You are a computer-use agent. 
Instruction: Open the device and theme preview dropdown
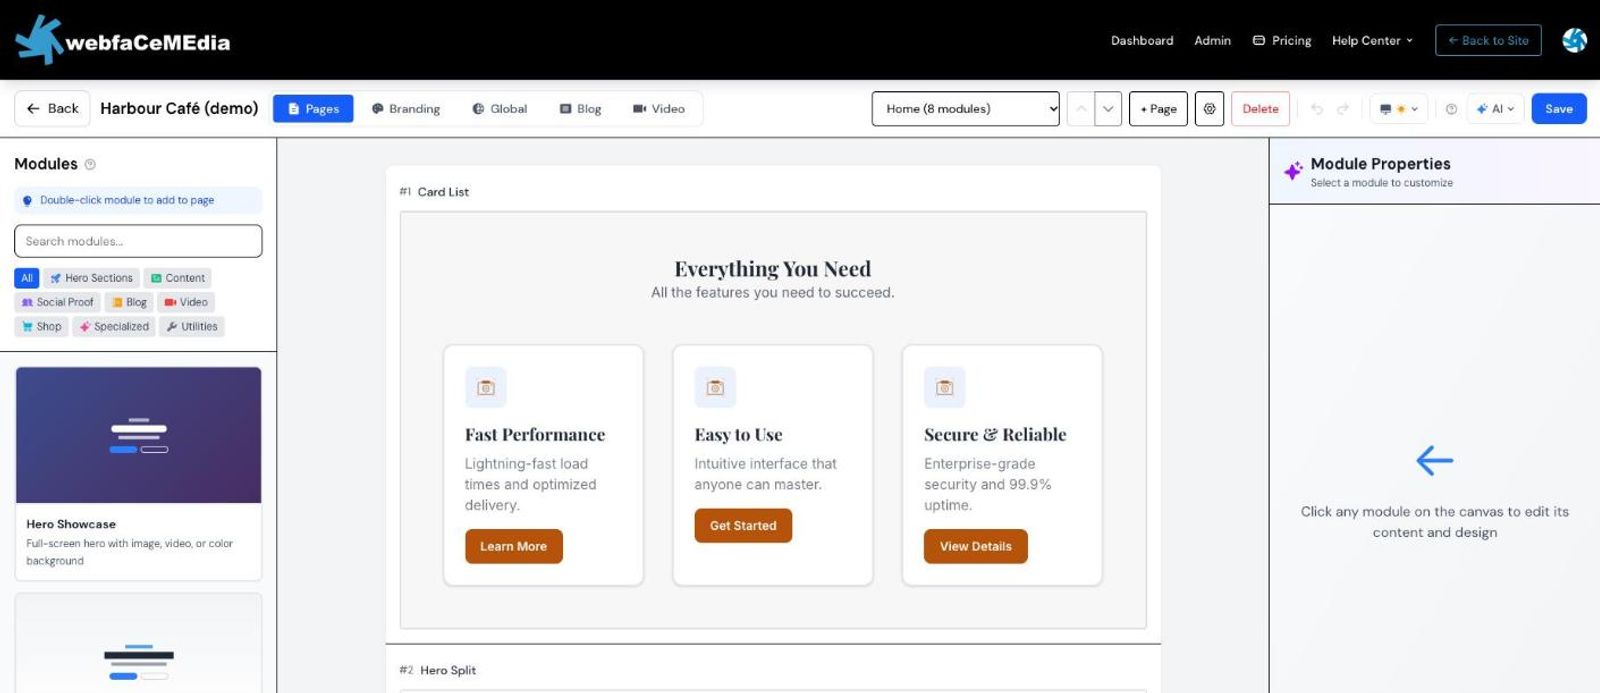1399,108
